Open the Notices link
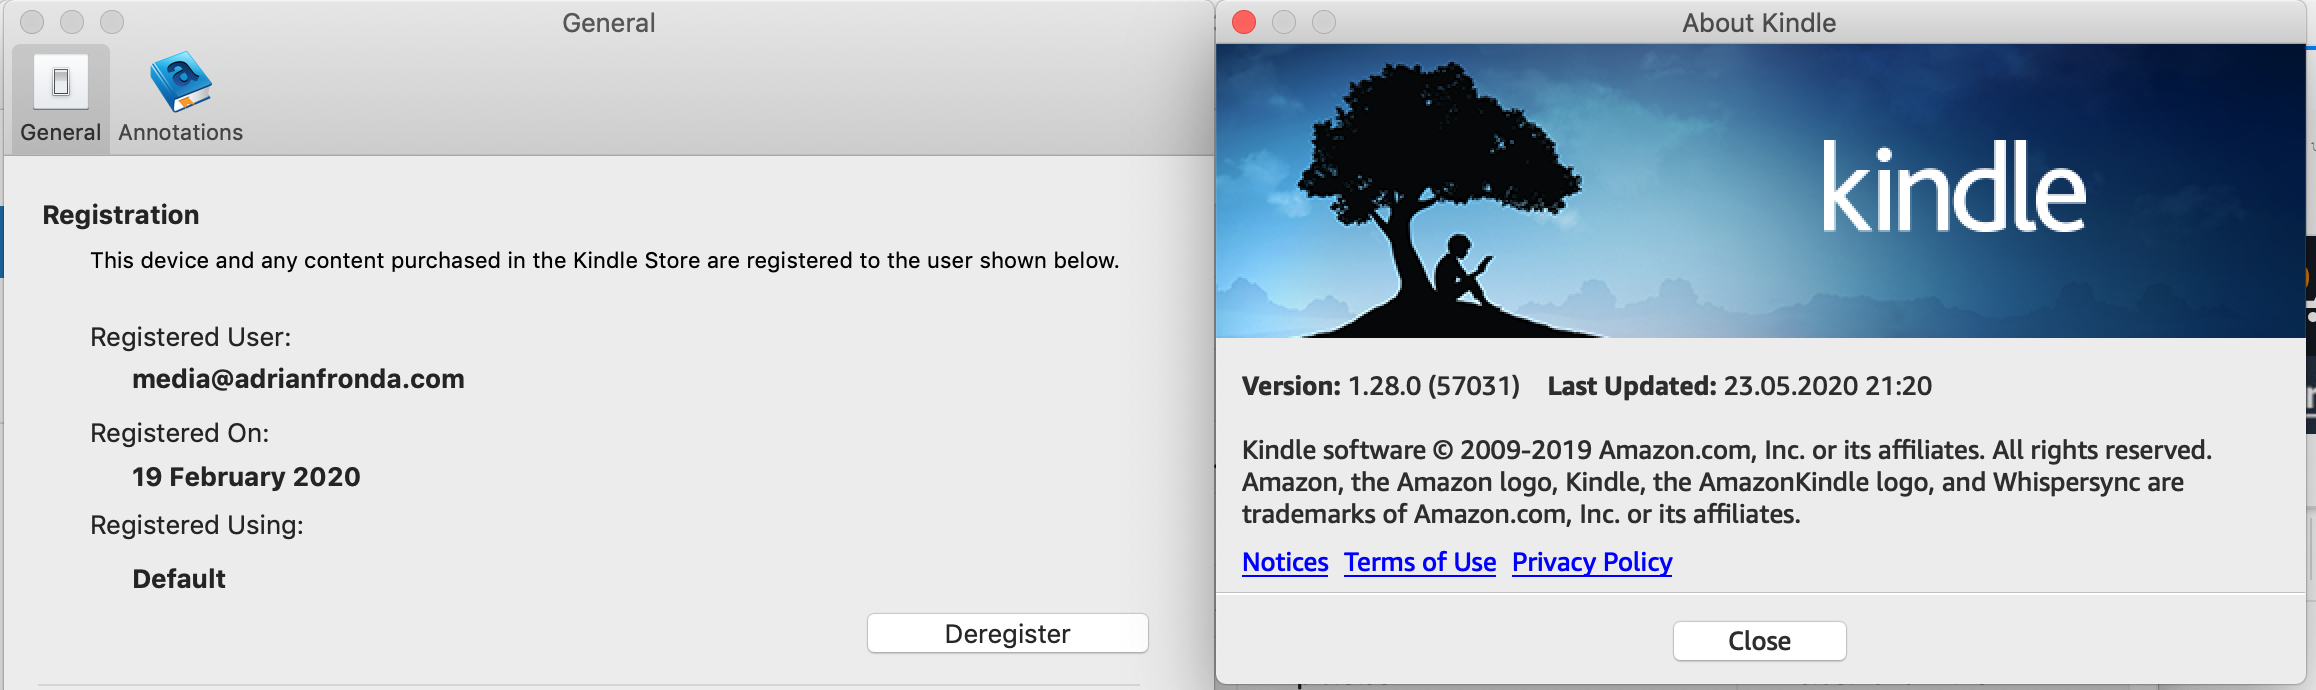This screenshot has width=2316, height=690. (x=1285, y=562)
